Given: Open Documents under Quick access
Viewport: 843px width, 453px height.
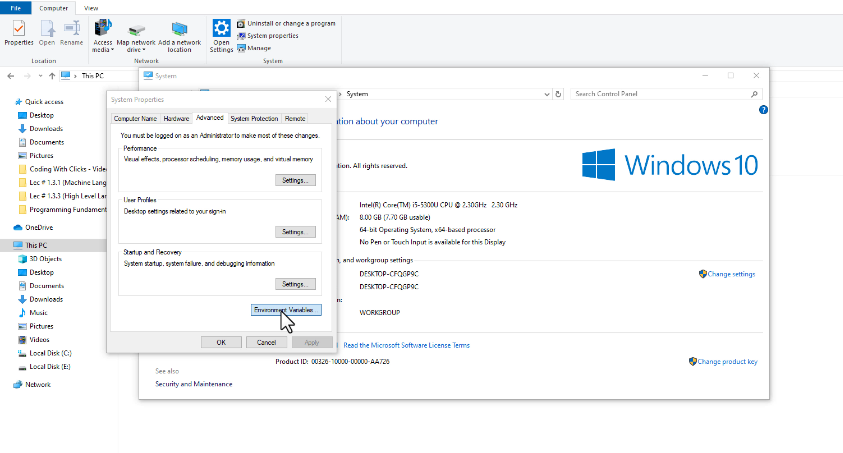Looking at the screenshot, I should 46,142.
